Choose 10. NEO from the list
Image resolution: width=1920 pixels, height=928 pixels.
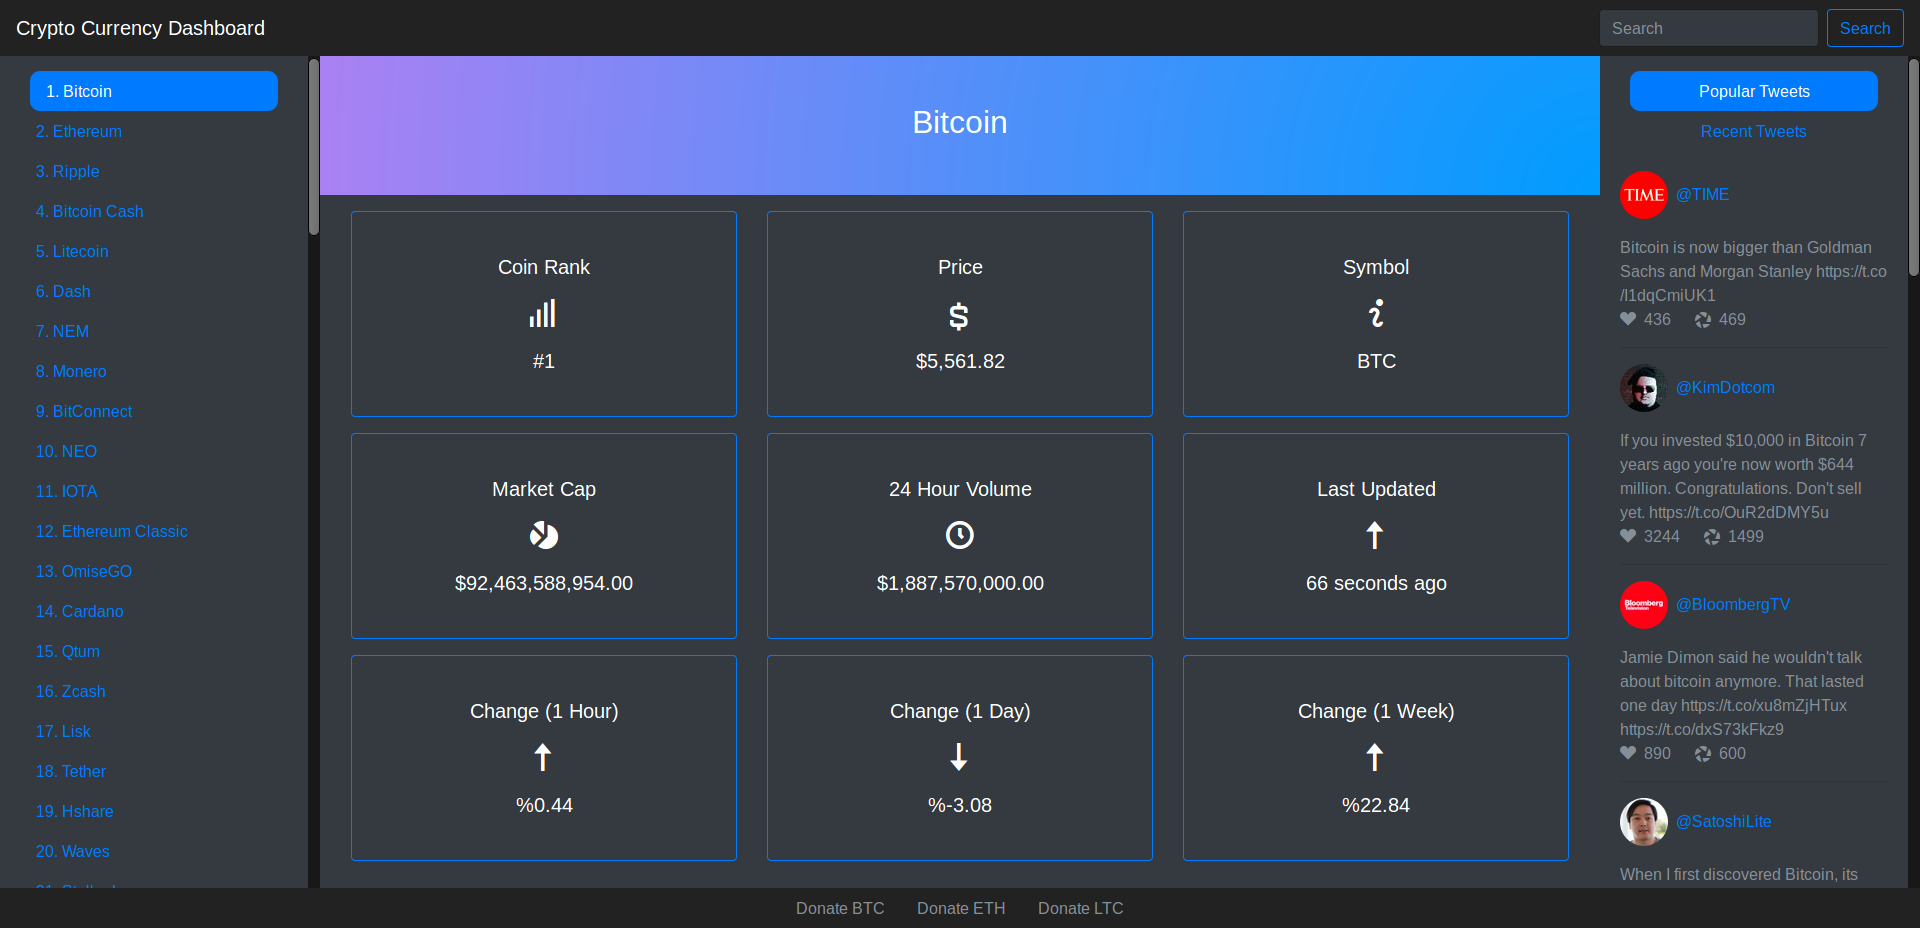coord(66,451)
